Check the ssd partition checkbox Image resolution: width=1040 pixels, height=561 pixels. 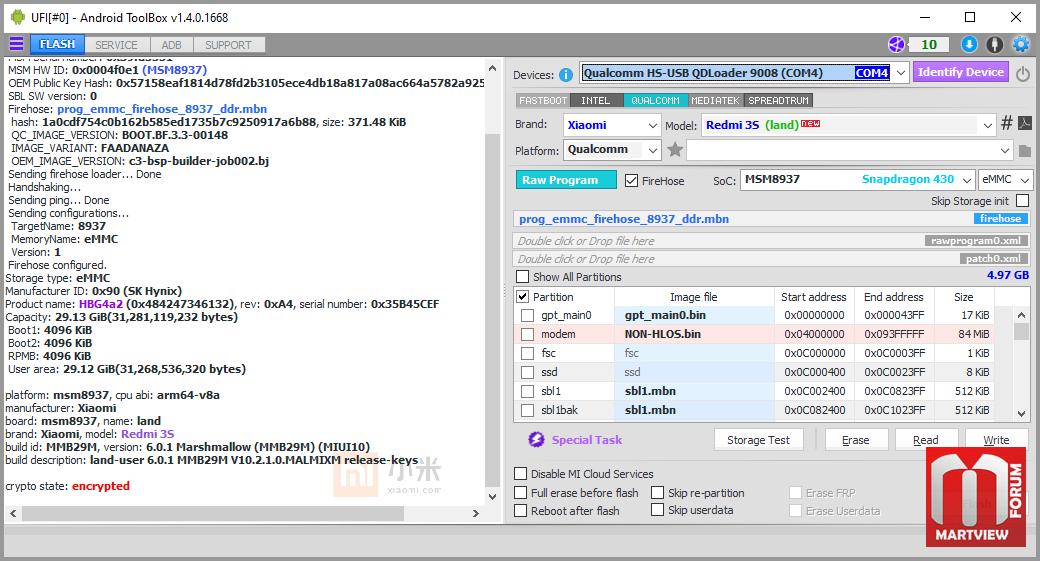[x=527, y=372]
